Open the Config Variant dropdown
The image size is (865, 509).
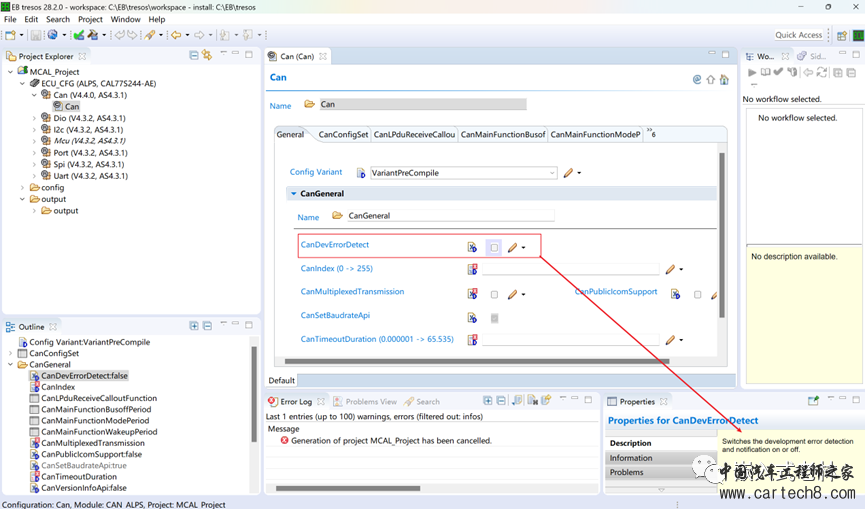[552, 173]
